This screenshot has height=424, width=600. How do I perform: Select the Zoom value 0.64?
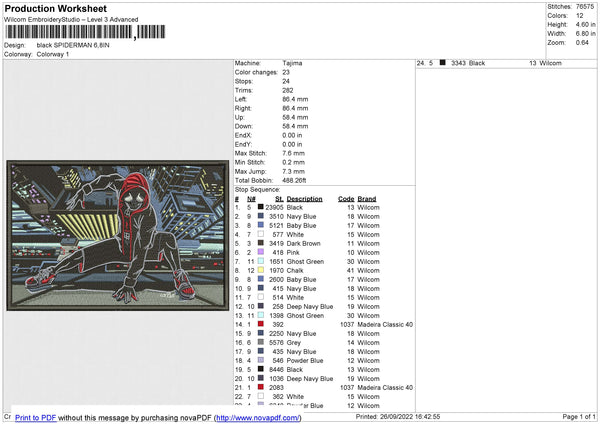(582, 42)
